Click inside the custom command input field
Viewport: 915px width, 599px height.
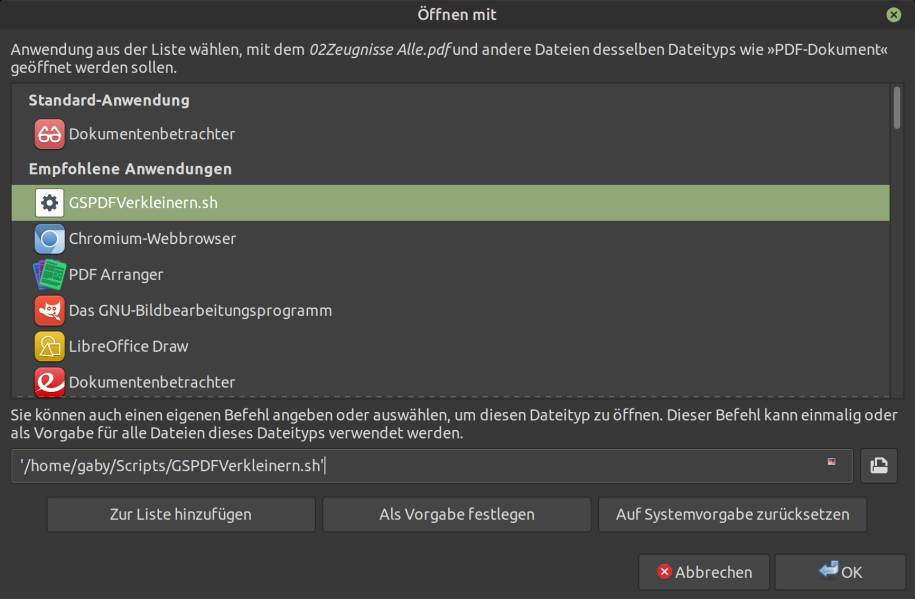pos(400,464)
